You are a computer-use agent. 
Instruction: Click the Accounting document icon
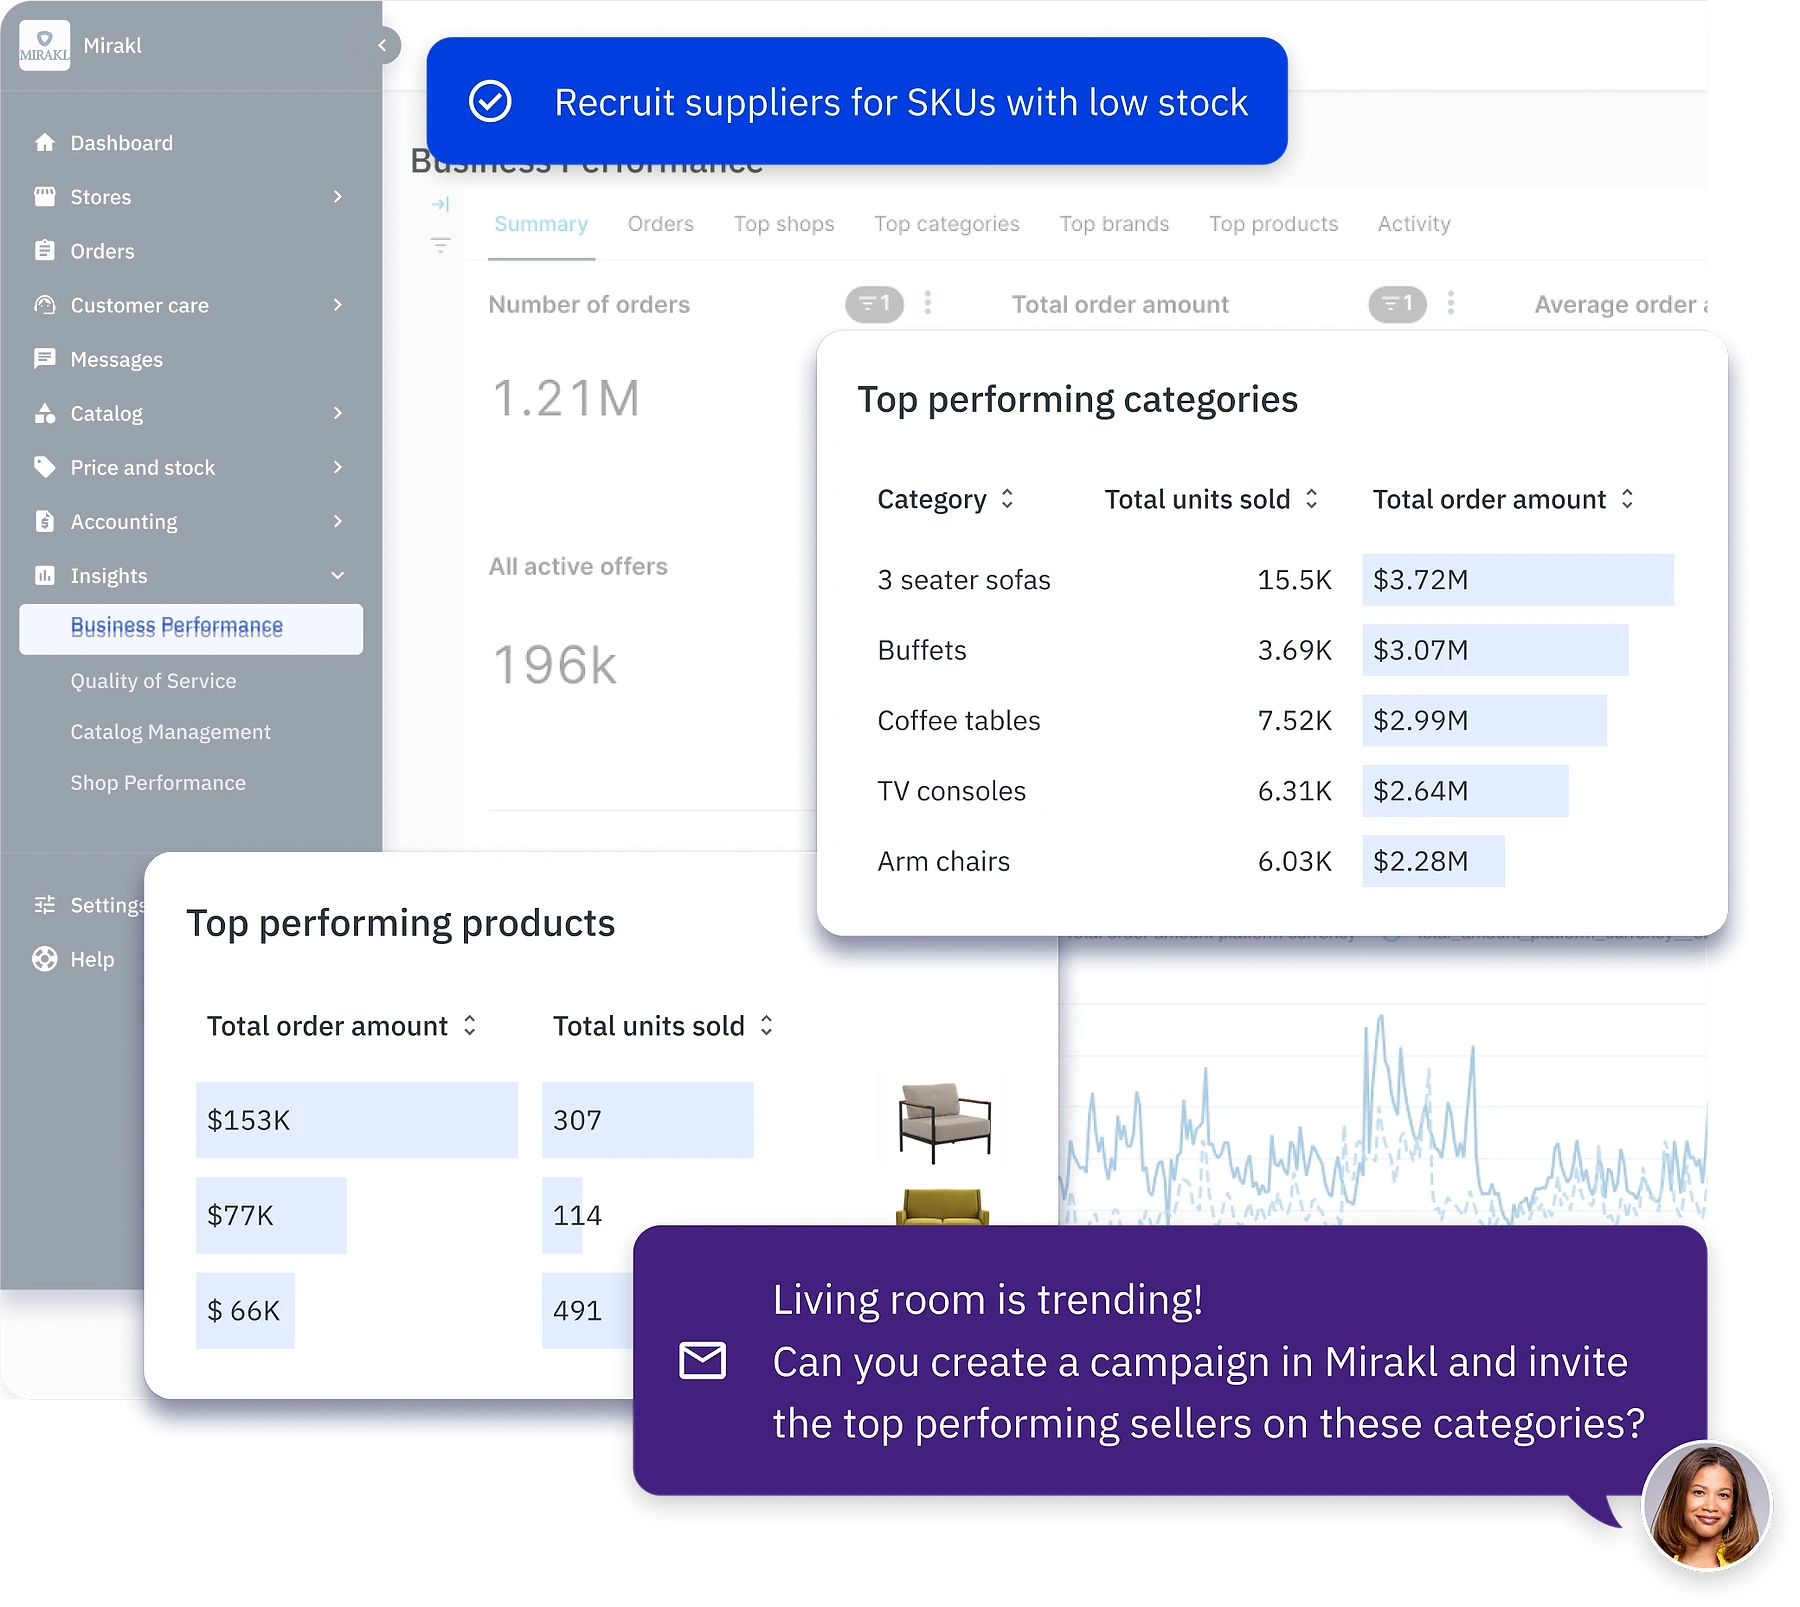[x=44, y=521]
